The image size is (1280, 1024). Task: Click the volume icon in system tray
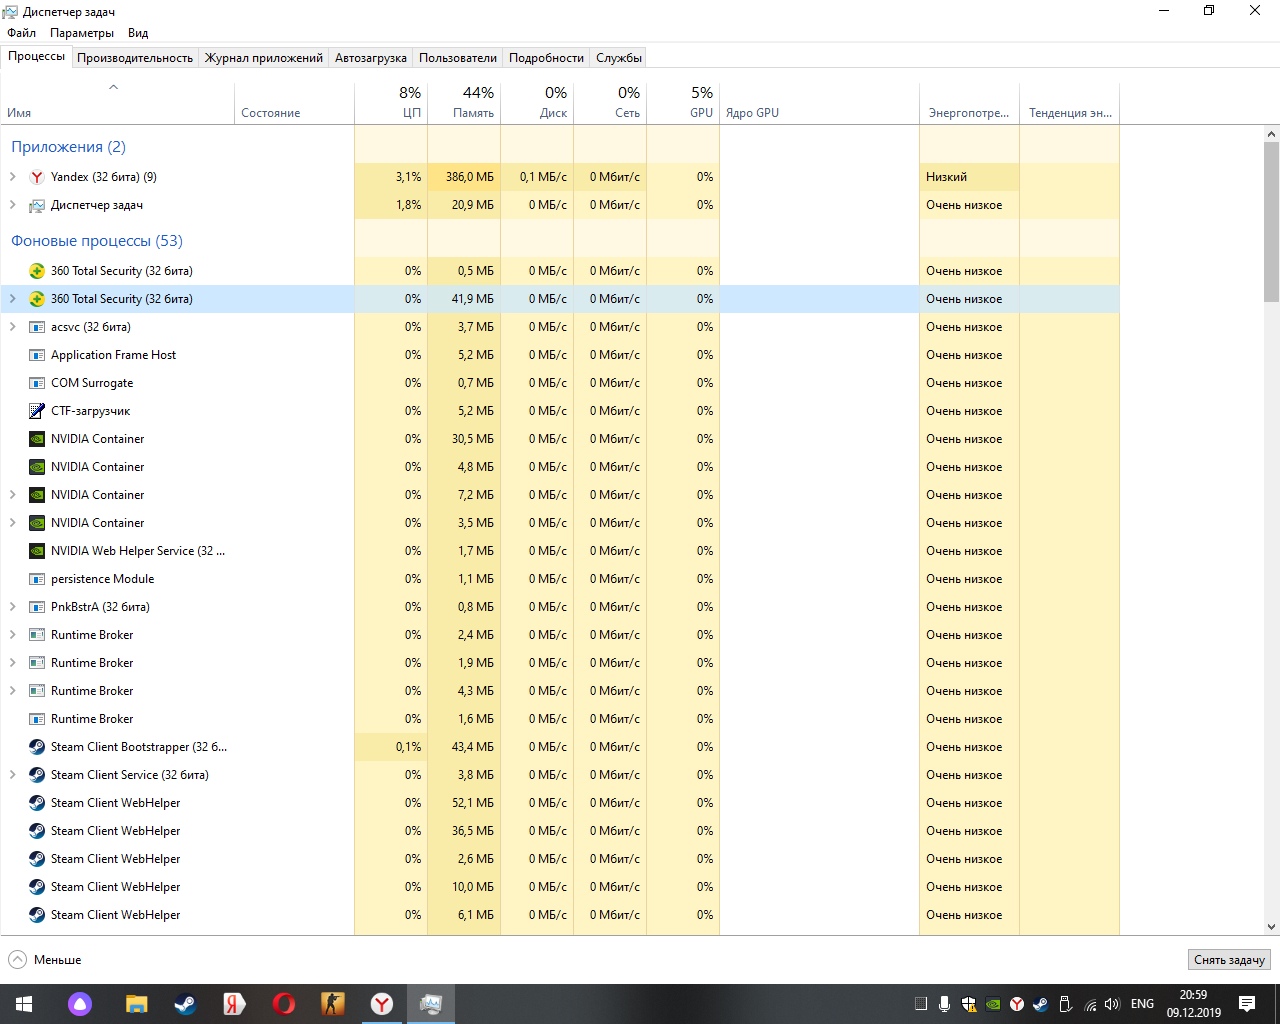point(1112,1004)
